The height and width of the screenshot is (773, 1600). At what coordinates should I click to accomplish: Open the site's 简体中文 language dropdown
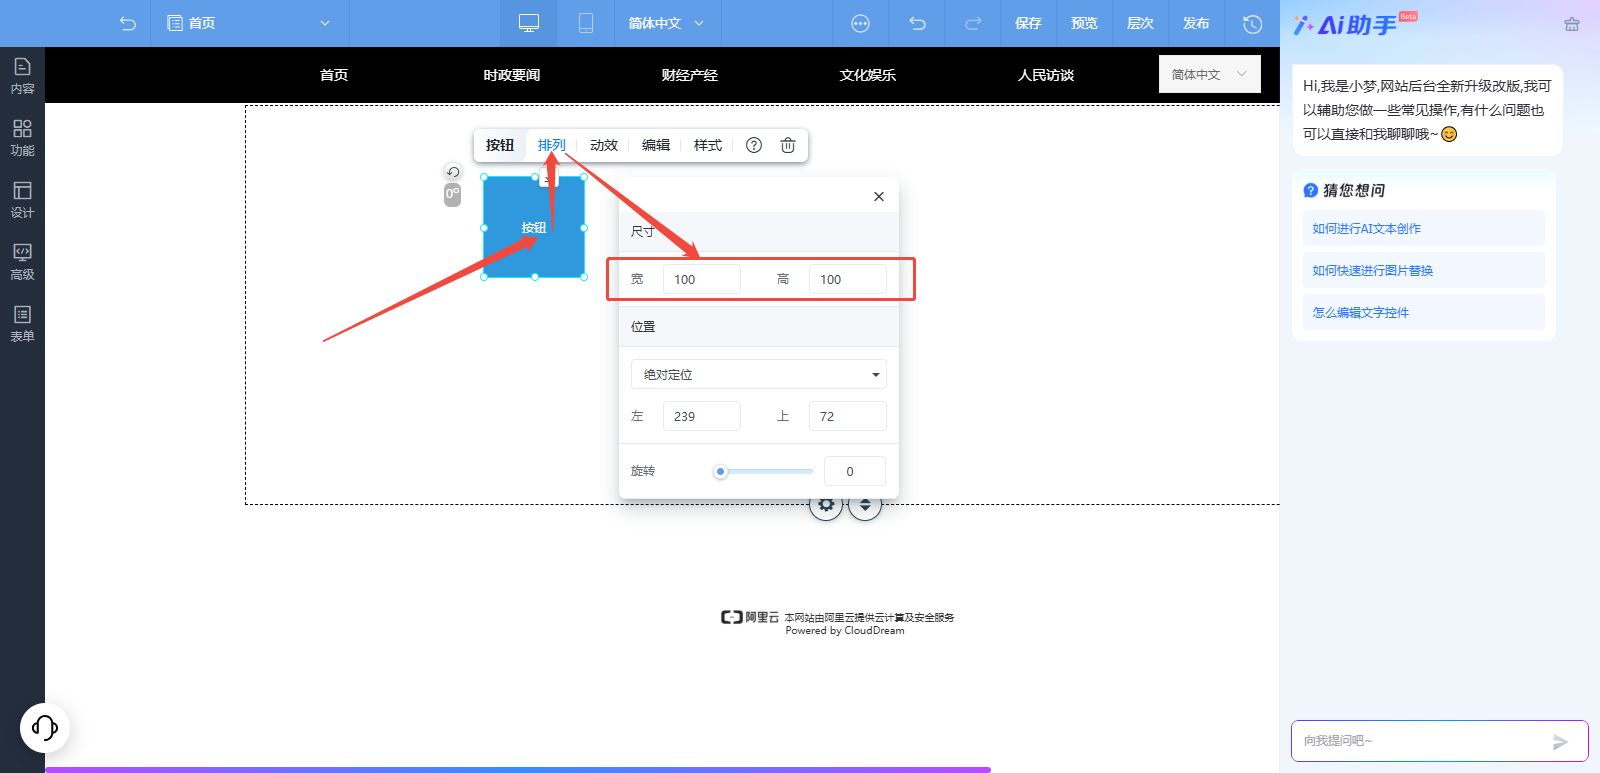point(1209,74)
